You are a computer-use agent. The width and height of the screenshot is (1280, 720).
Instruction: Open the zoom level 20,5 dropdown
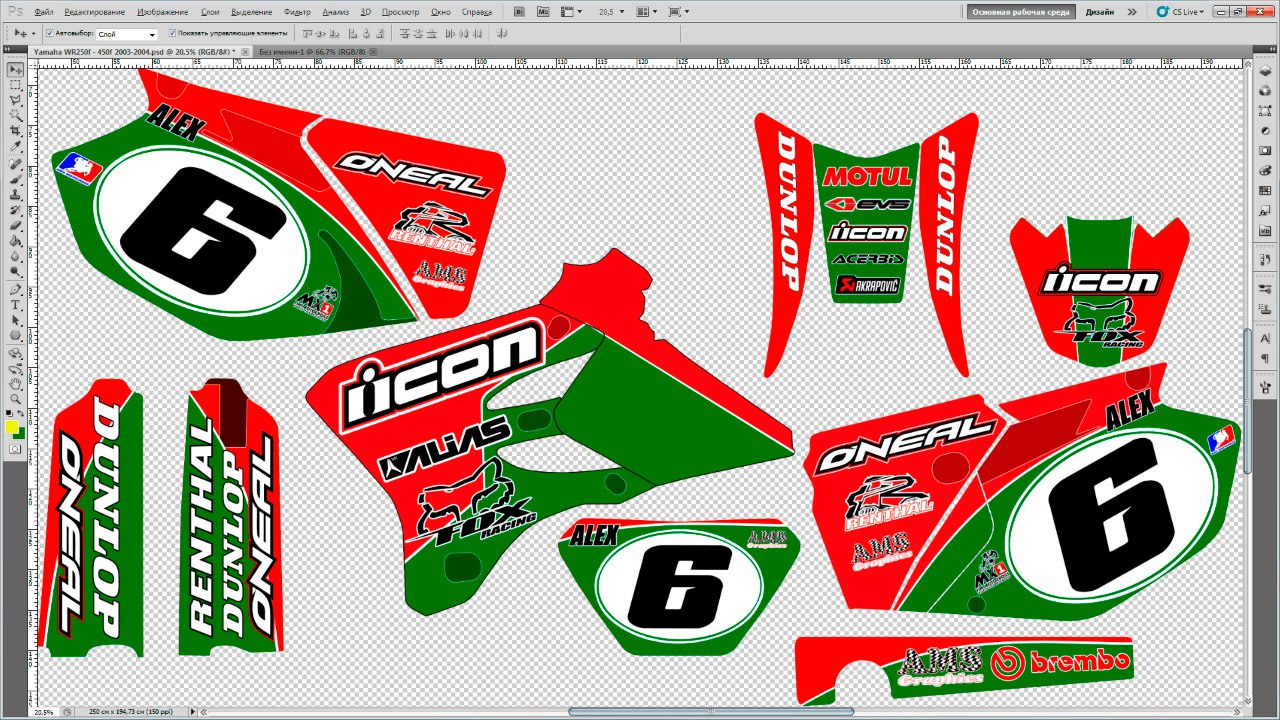tap(611, 12)
